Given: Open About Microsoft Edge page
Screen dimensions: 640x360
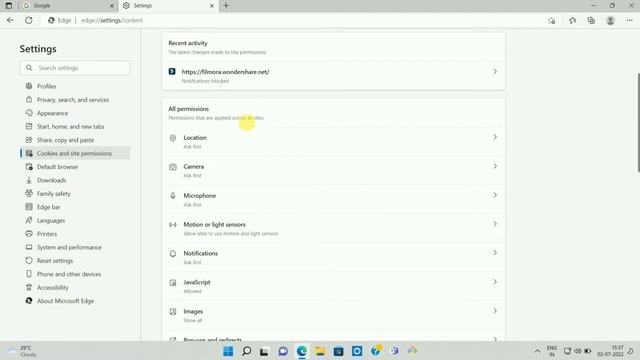Looking at the screenshot, I should pyautogui.click(x=65, y=301).
